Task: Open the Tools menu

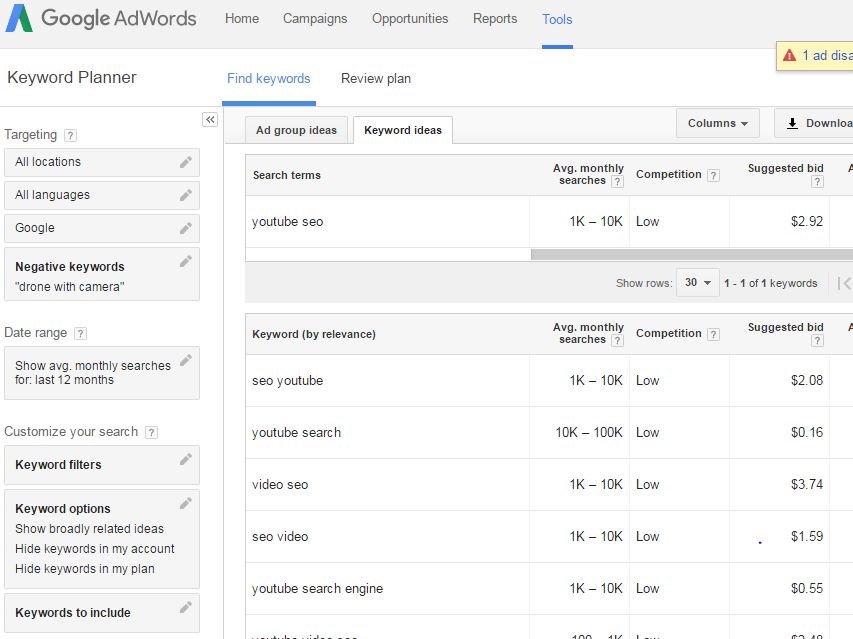Action: tap(557, 20)
